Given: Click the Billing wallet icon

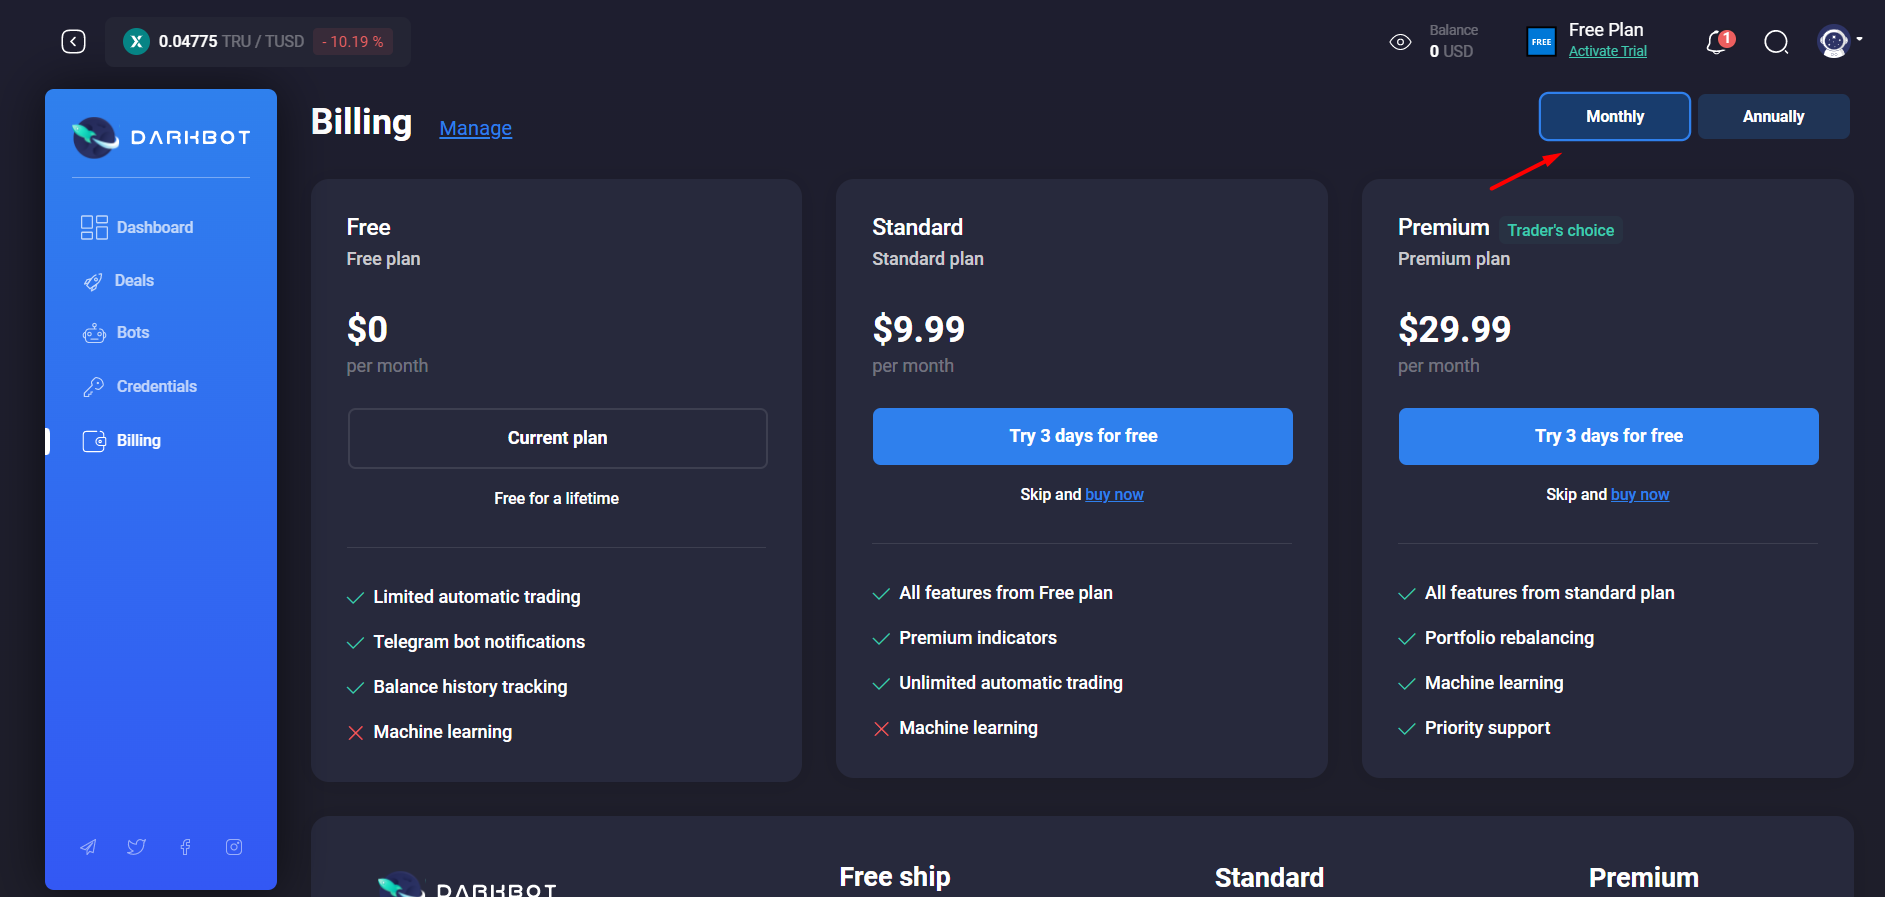Looking at the screenshot, I should point(94,441).
